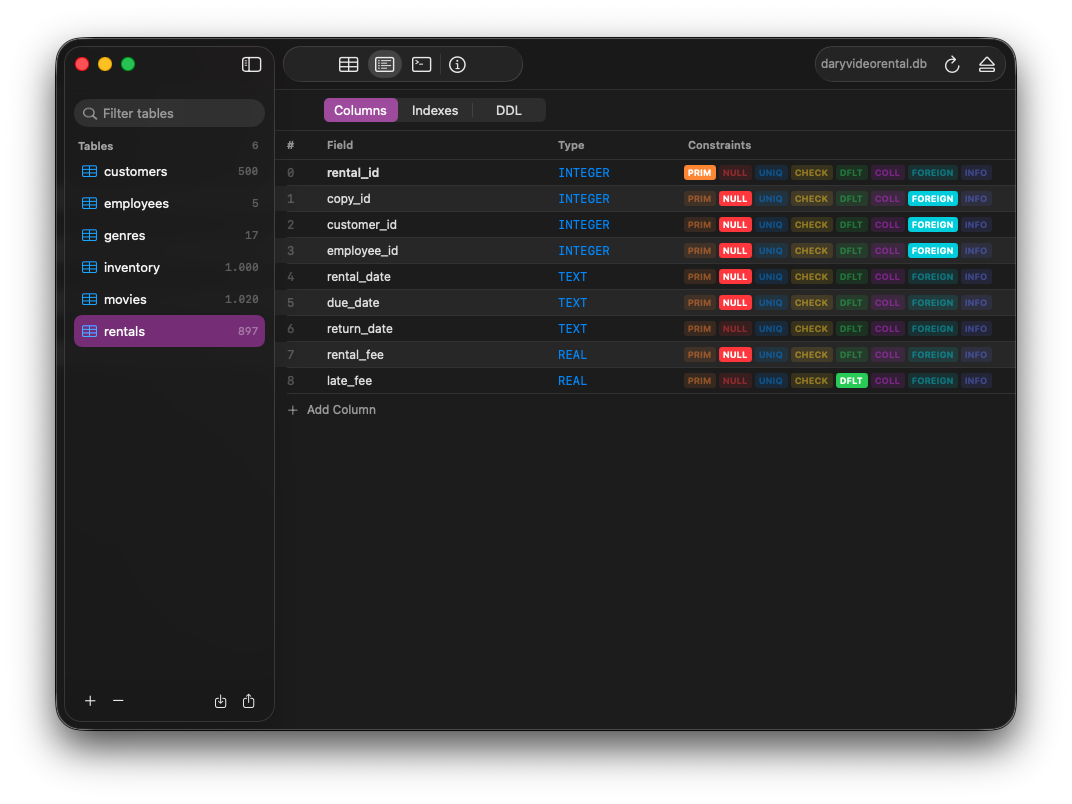The width and height of the screenshot is (1072, 804).
Task: Select the rentals table
Action: click(170, 332)
